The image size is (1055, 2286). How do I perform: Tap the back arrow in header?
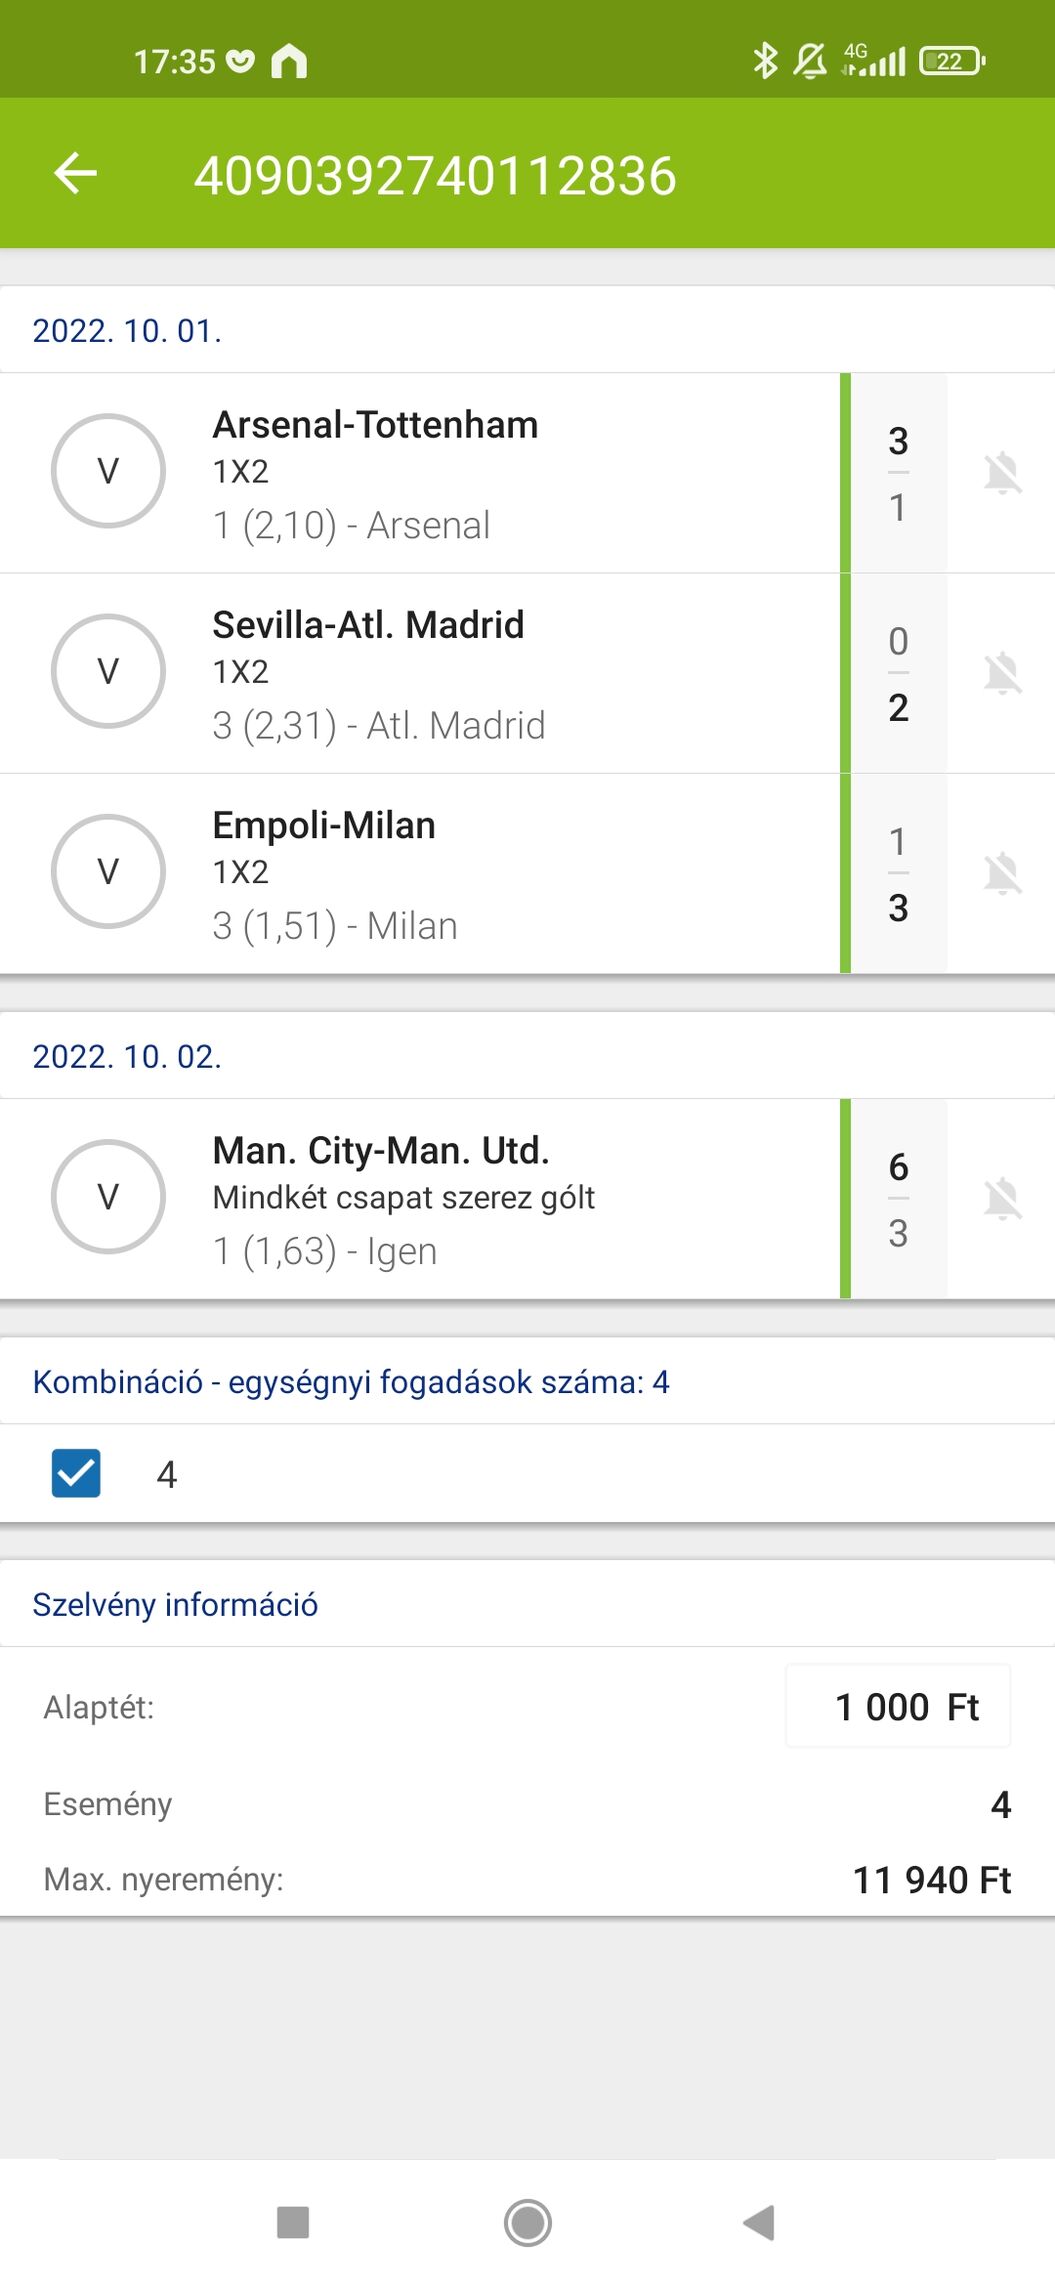tap(76, 173)
